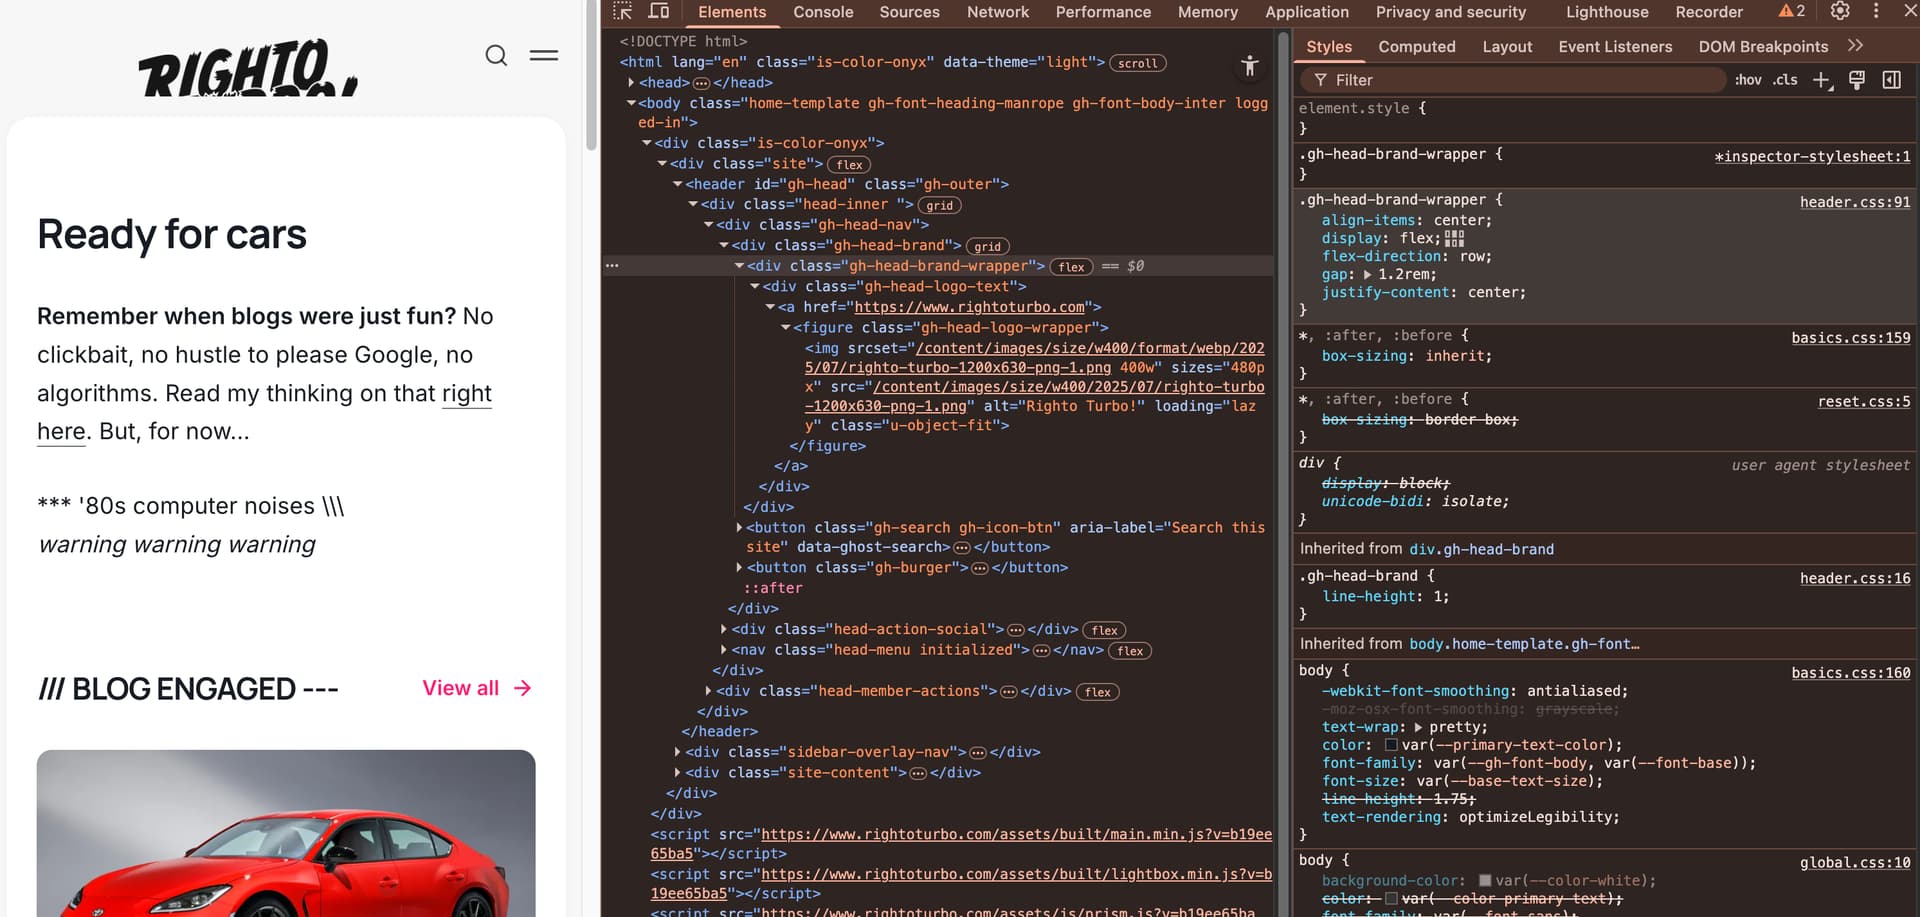Viewport: 1920px width, 917px height.
Task: Click the flex badge beside div class site
Action: pyautogui.click(x=850, y=165)
